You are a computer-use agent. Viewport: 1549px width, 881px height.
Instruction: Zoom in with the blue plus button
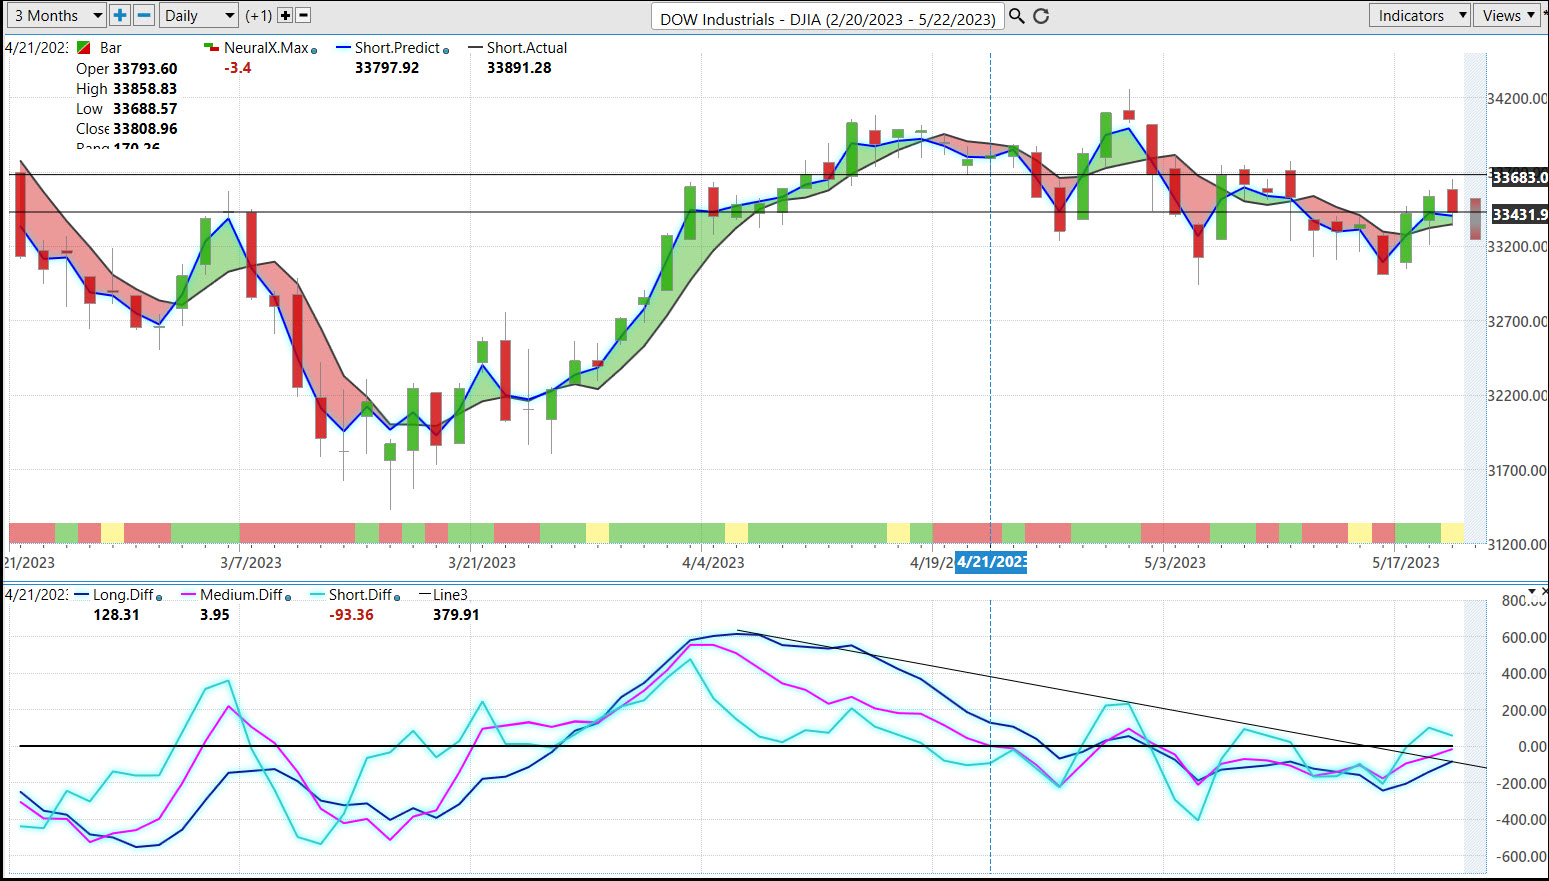(x=120, y=15)
